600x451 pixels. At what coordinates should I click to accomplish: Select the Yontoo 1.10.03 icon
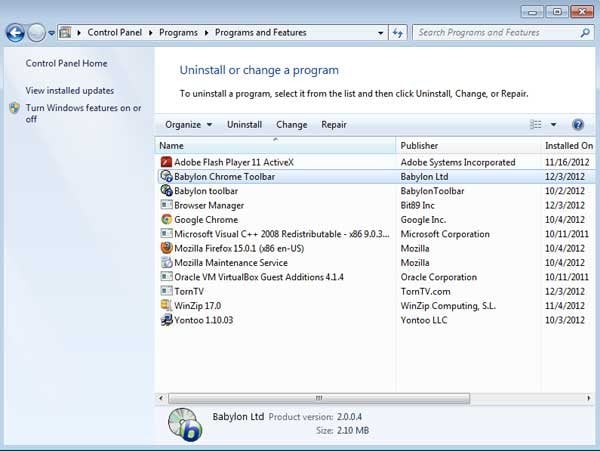tap(166, 320)
